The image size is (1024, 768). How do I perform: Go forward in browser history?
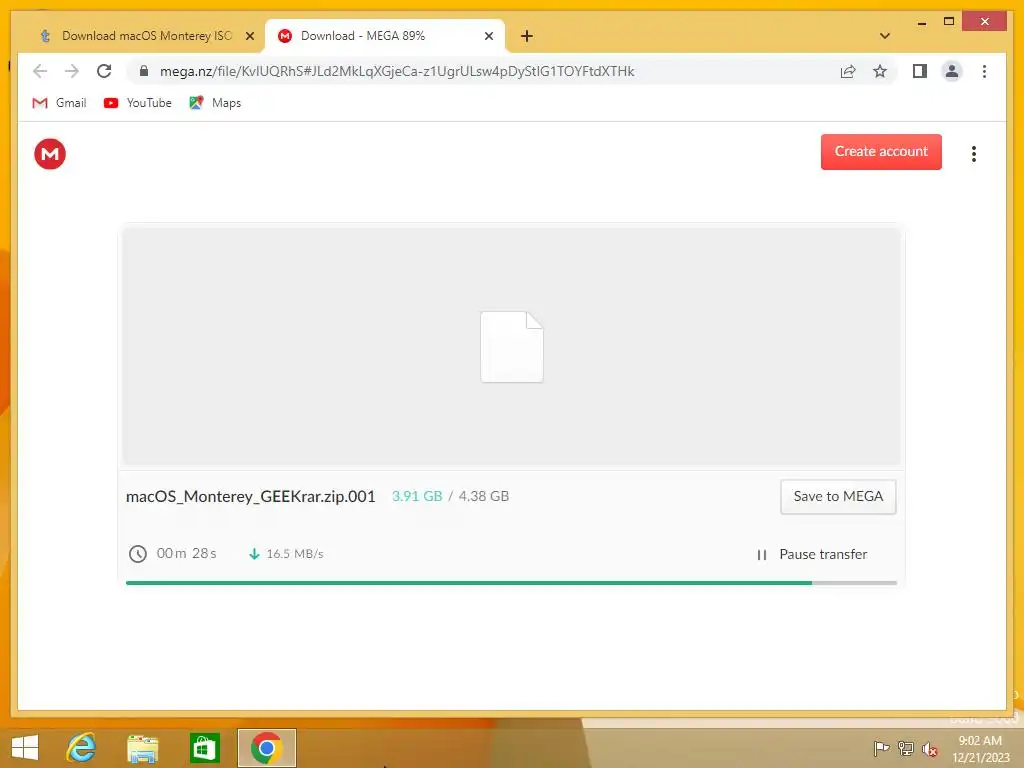[72, 71]
